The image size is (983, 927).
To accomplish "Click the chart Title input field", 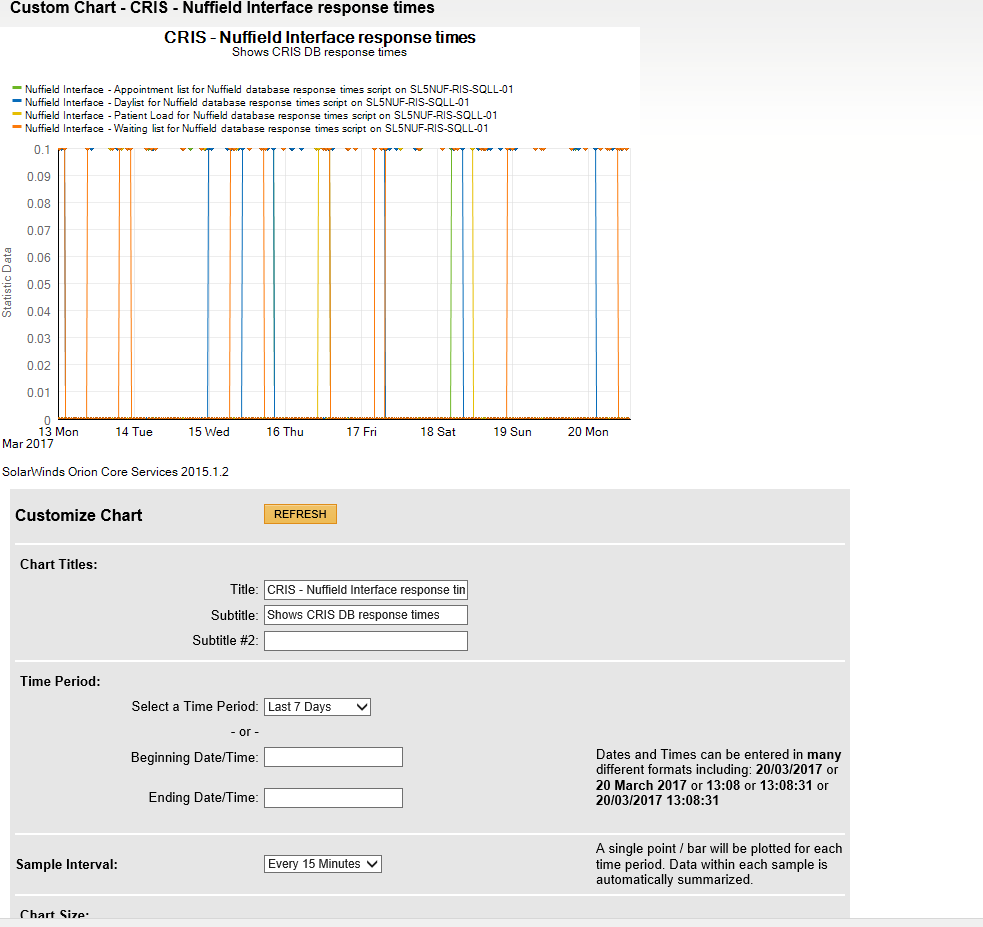I will point(365,590).
